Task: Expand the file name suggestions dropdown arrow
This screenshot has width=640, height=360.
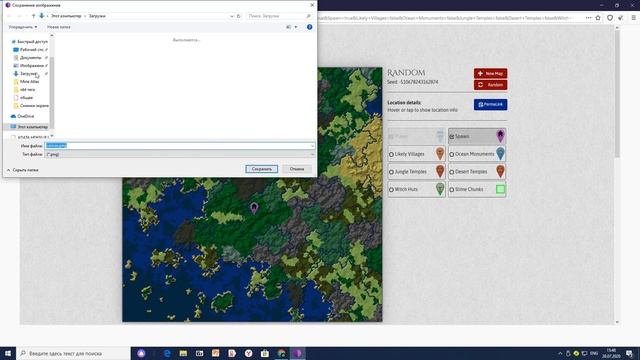Action: (x=312, y=146)
